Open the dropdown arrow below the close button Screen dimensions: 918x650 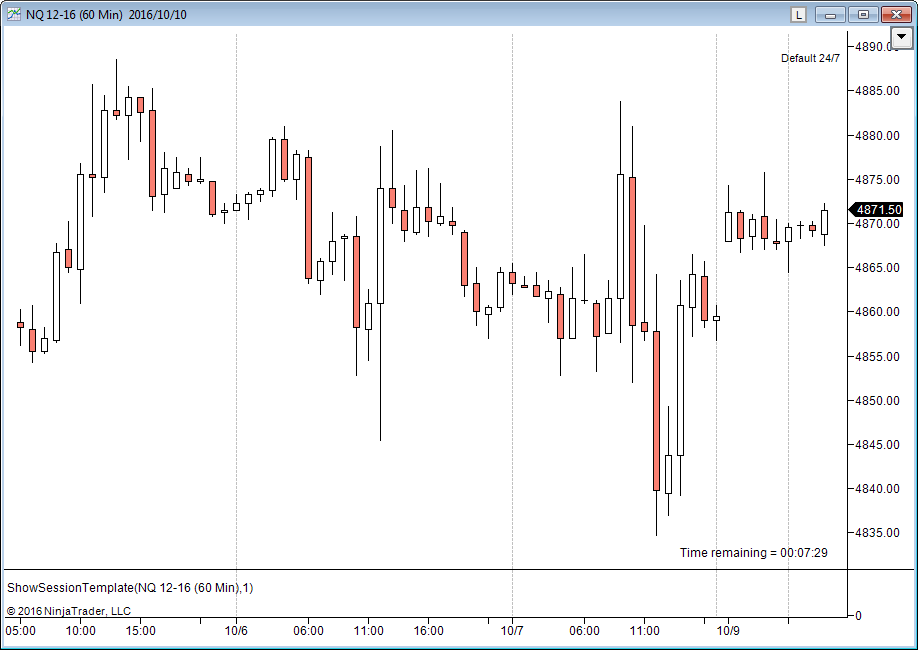point(901,37)
